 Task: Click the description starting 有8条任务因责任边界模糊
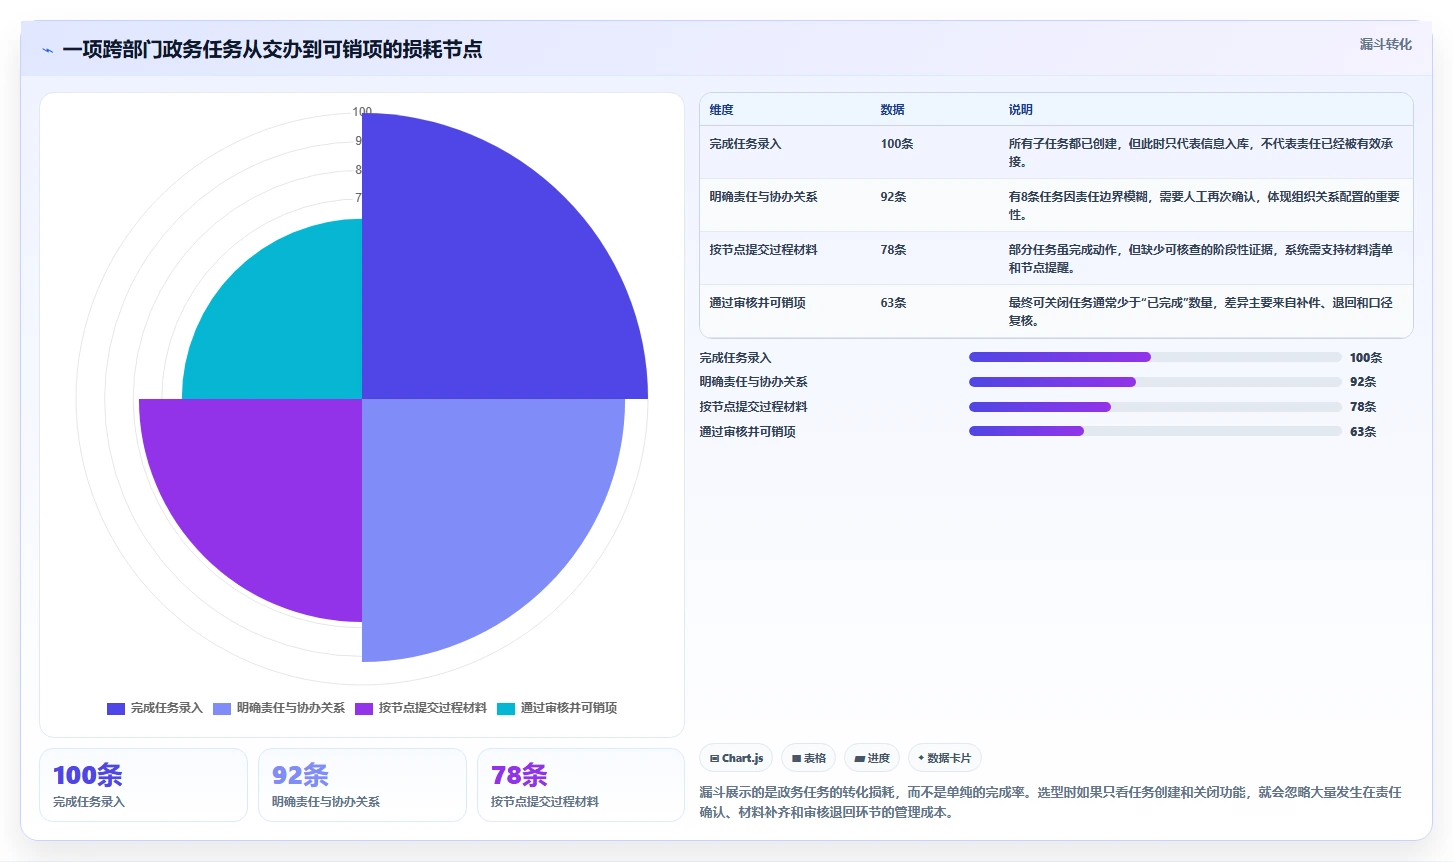tap(1204, 206)
